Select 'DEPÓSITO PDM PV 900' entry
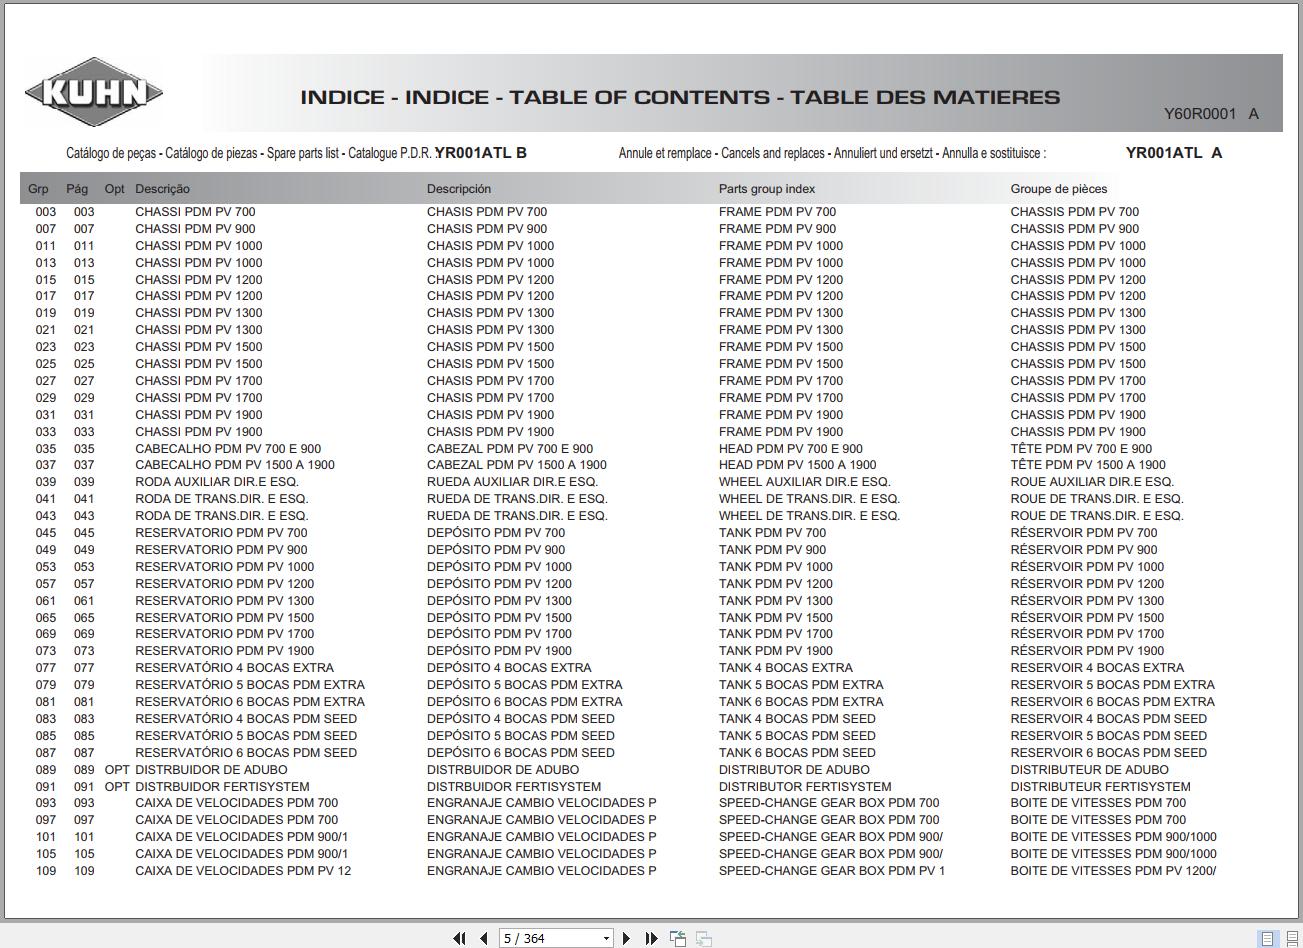The width and height of the screenshot is (1303, 948). click(496, 550)
